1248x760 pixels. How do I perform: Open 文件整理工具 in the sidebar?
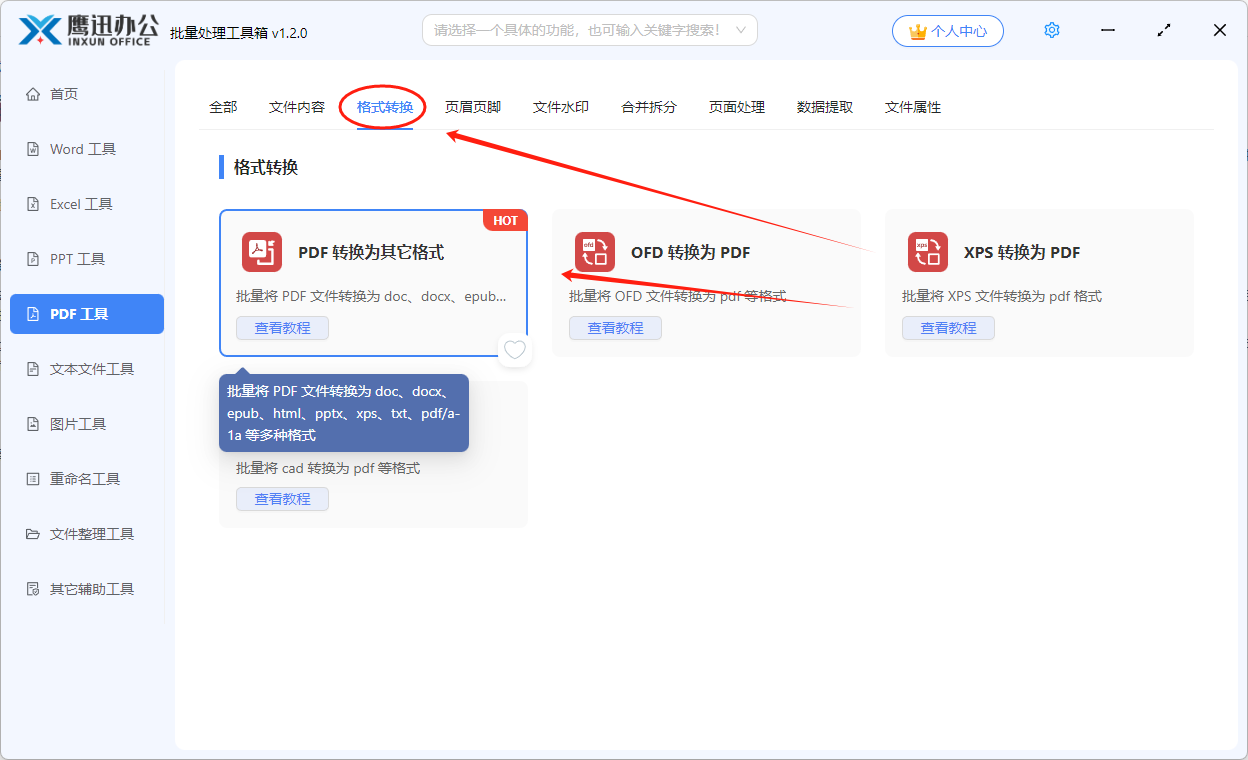(87, 534)
